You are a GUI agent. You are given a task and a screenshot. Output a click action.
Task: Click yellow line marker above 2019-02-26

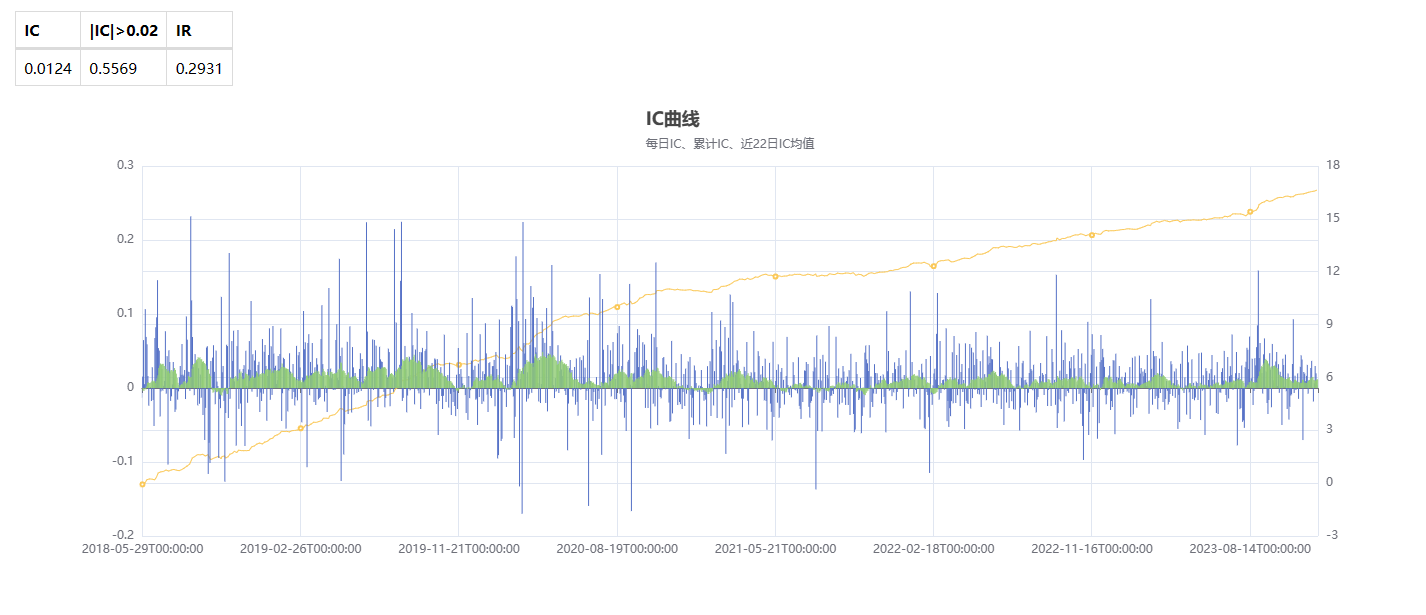(x=300, y=428)
